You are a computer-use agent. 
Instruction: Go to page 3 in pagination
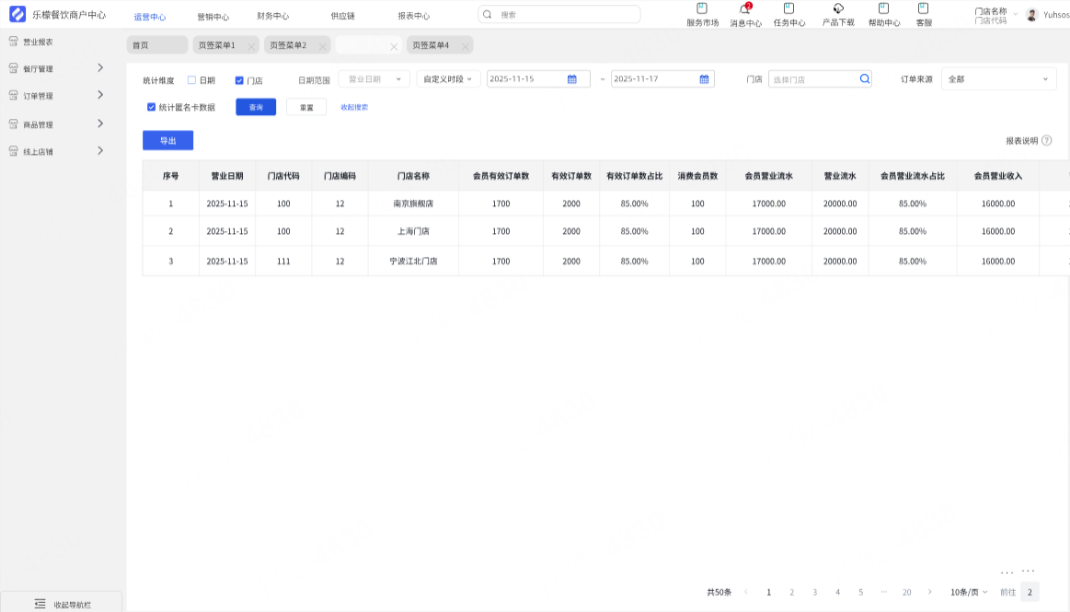(x=815, y=592)
